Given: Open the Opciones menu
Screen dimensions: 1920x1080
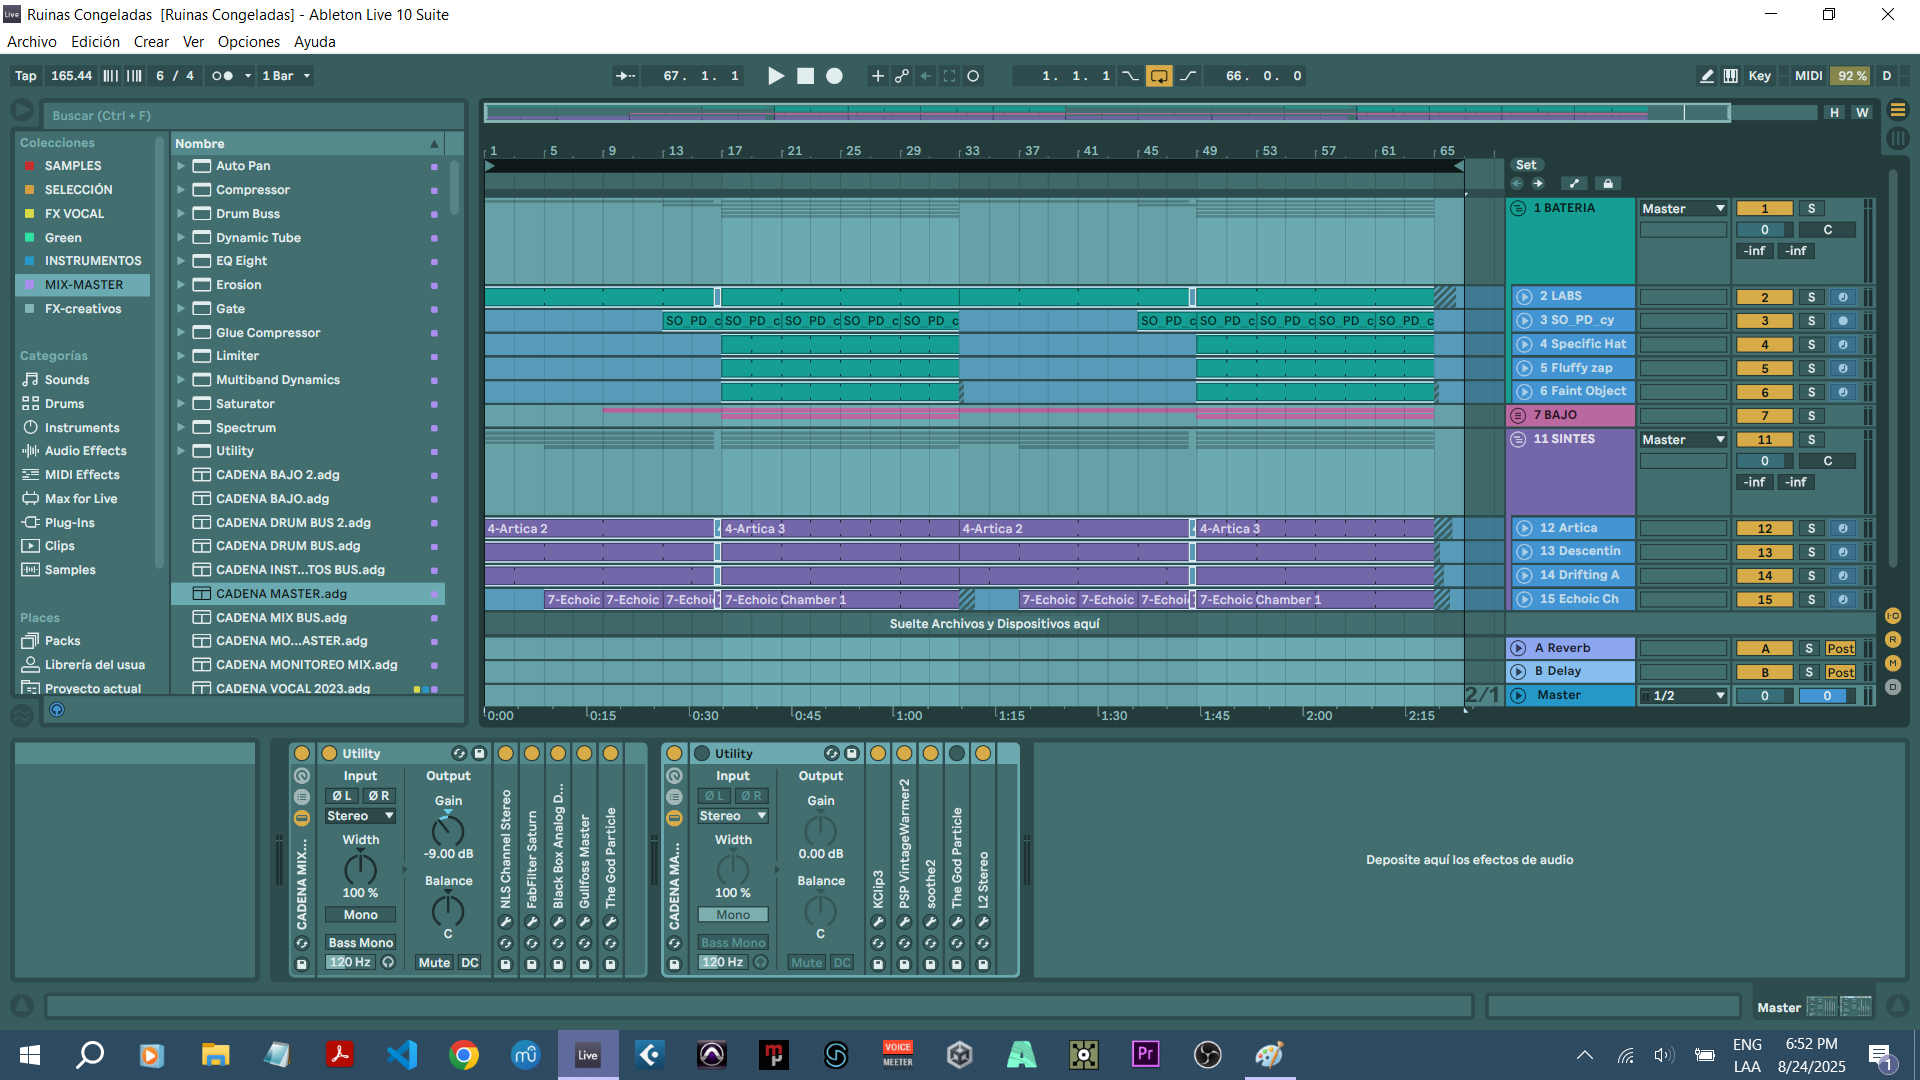Looking at the screenshot, I should pos(248,42).
